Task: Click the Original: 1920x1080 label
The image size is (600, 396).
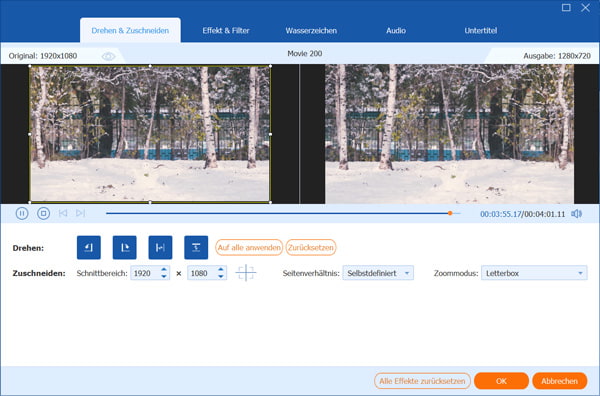Action: 43,56
